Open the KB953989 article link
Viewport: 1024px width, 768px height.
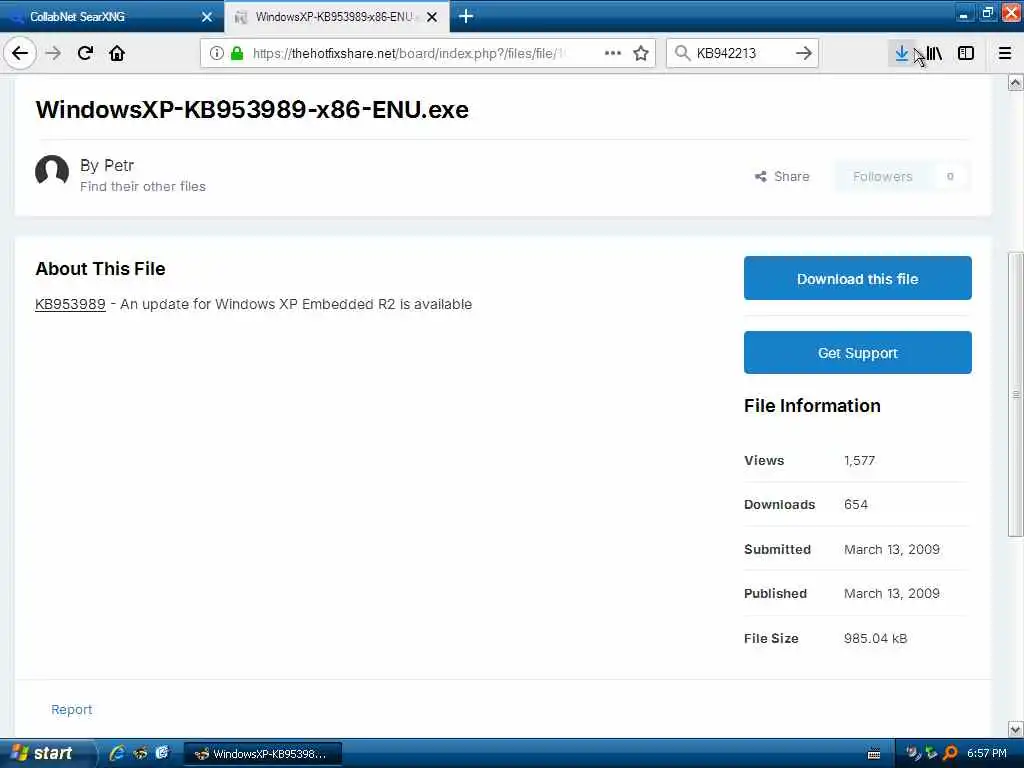click(70, 304)
